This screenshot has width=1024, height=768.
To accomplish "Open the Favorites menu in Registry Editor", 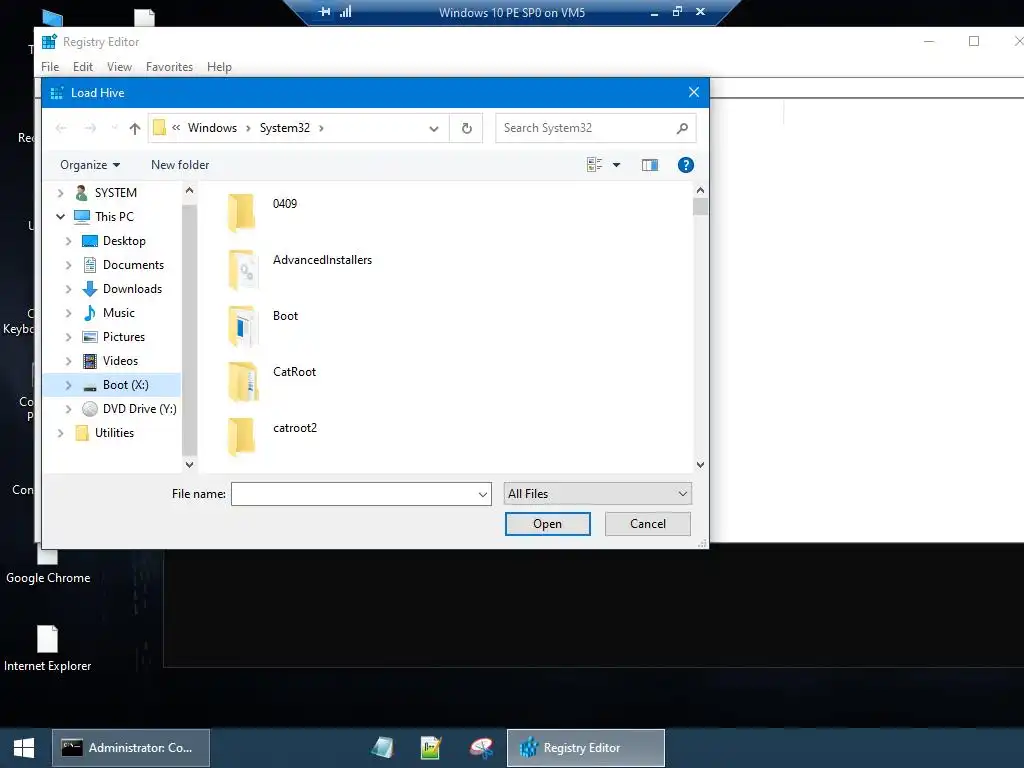I will coord(169,67).
